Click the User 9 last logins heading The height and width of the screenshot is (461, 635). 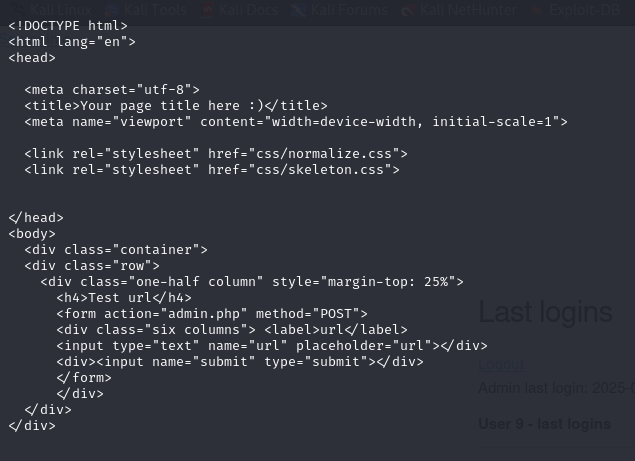pos(545,424)
